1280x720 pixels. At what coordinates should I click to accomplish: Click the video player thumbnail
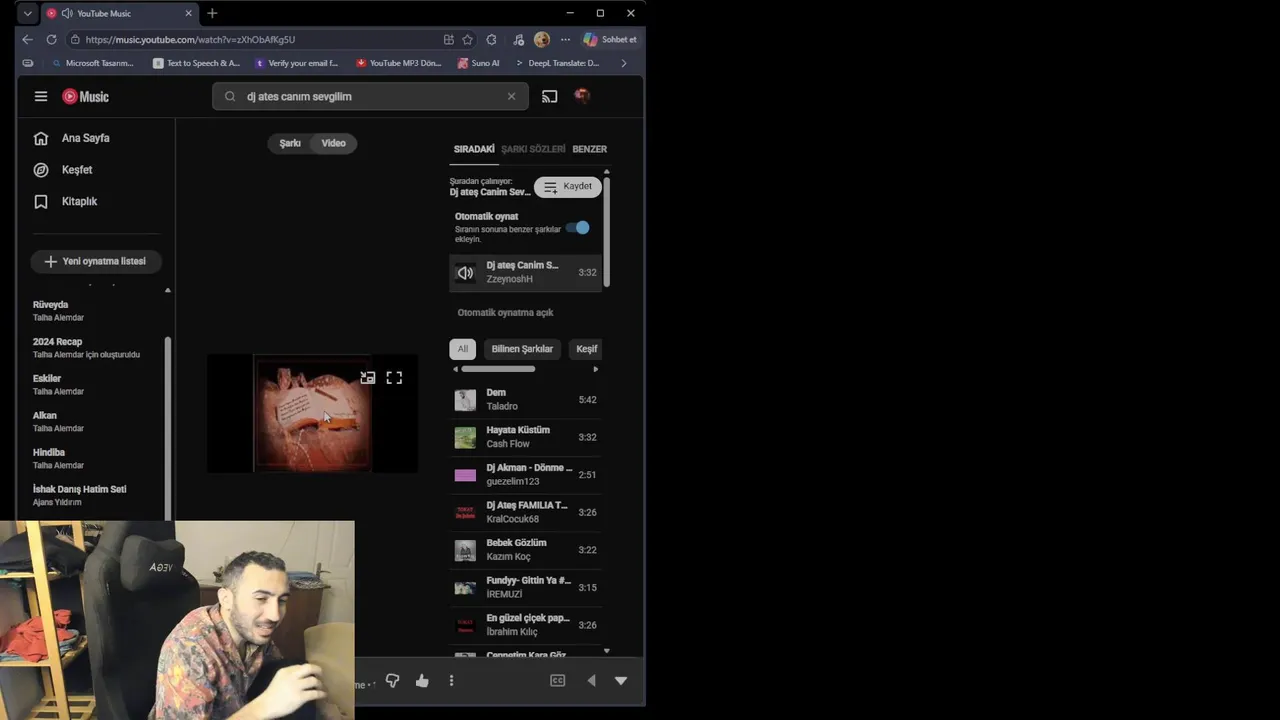point(313,415)
